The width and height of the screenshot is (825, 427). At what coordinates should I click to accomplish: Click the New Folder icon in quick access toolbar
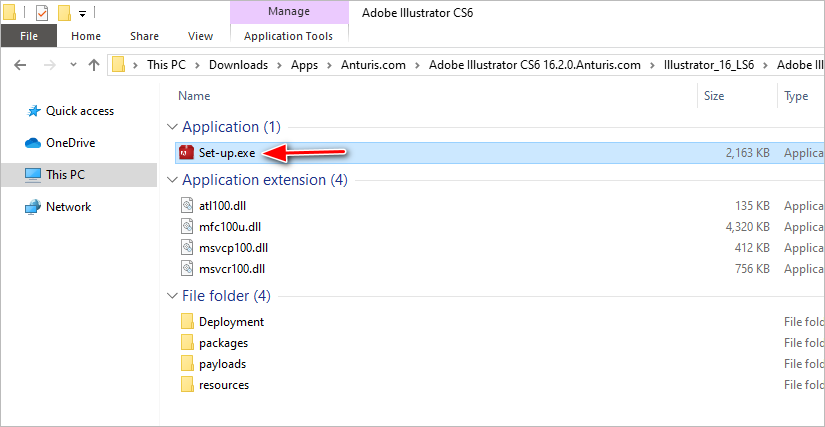pos(64,13)
